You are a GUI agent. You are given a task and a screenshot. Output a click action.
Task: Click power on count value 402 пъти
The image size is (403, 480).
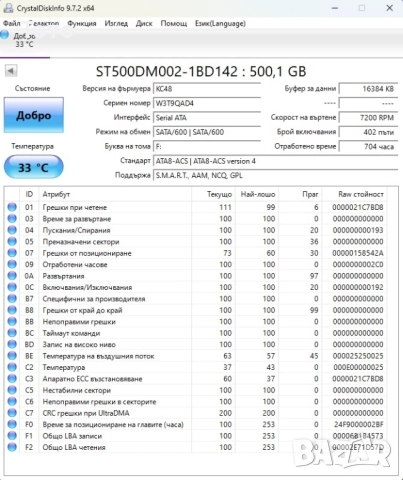[x=368, y=132]
